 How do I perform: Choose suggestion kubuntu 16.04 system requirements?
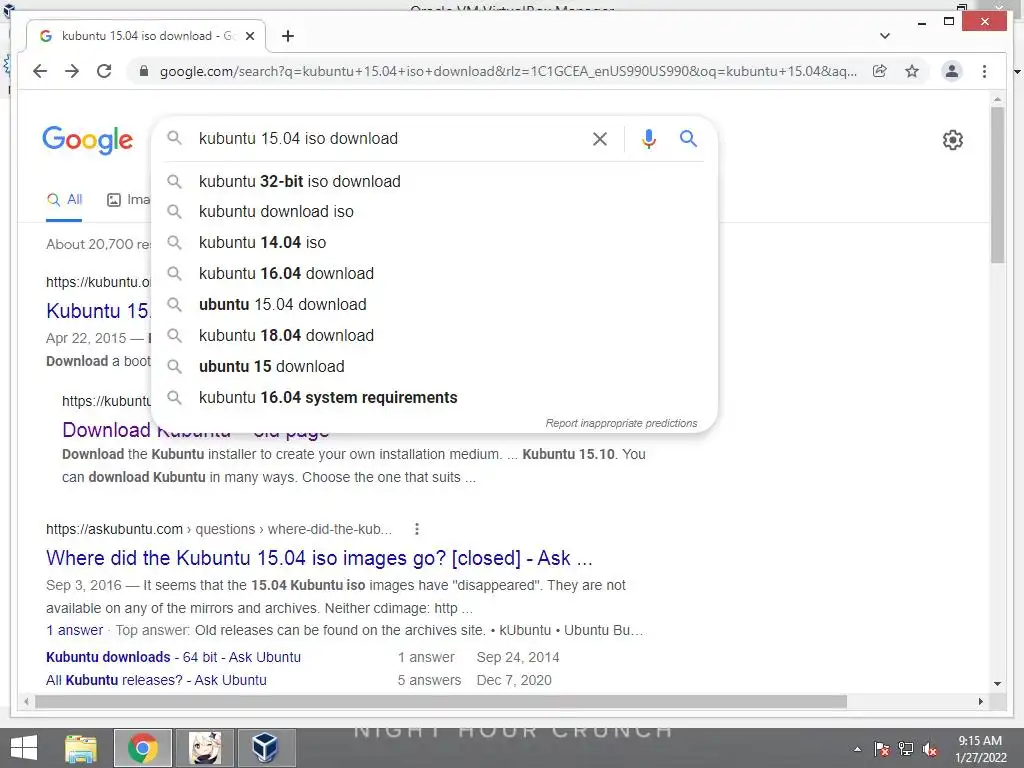(x=434, y=398)
